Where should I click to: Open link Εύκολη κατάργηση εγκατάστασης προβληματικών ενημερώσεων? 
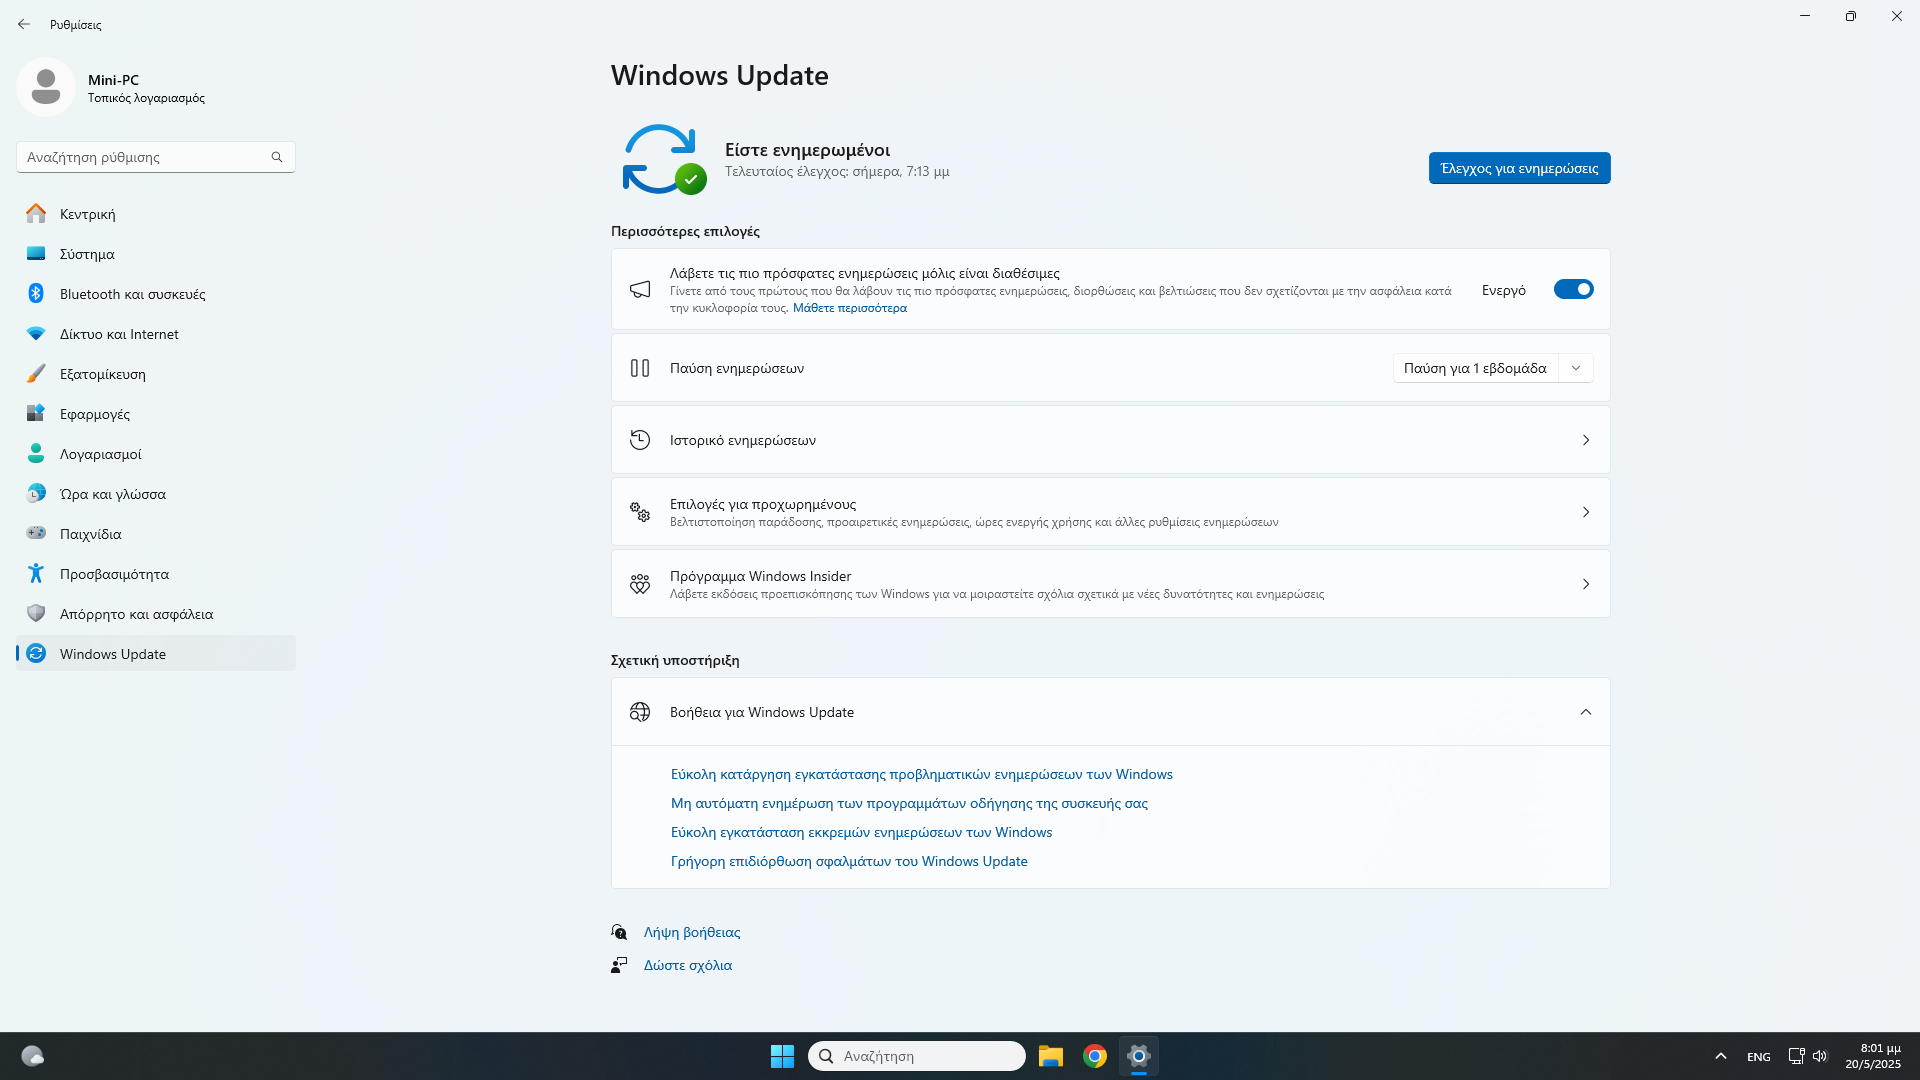[921, 774]
